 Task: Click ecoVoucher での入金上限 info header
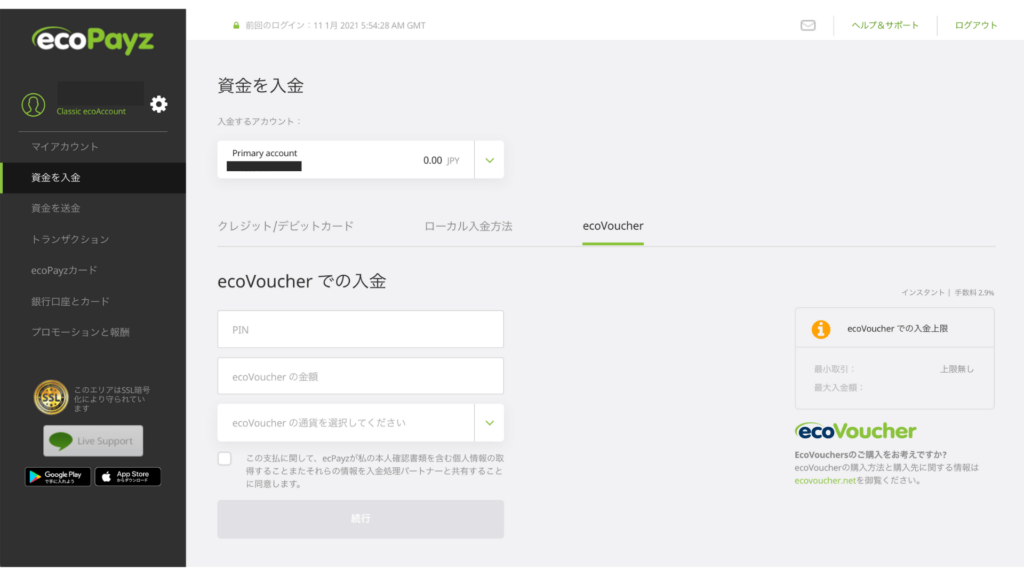pyautogui.click(x=895, y=328)
